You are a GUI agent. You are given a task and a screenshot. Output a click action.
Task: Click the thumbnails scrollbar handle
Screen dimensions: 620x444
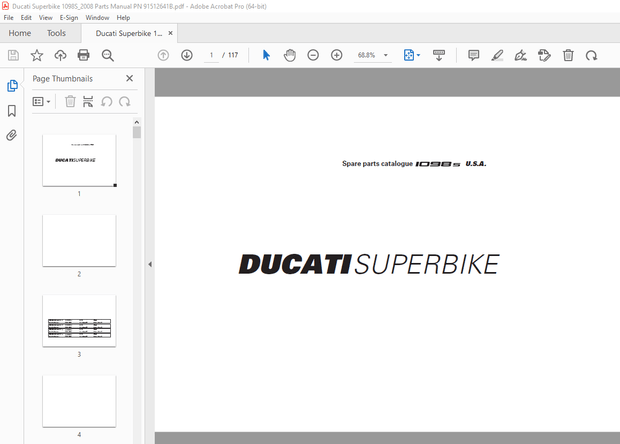pos(137,132)
